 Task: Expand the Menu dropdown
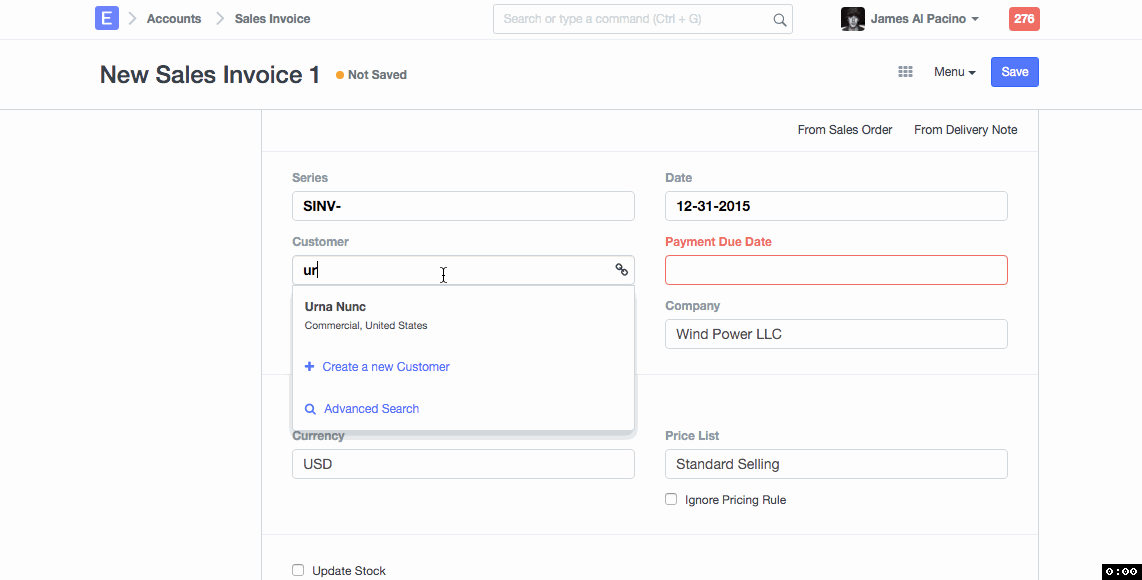[x=954, y=72]
